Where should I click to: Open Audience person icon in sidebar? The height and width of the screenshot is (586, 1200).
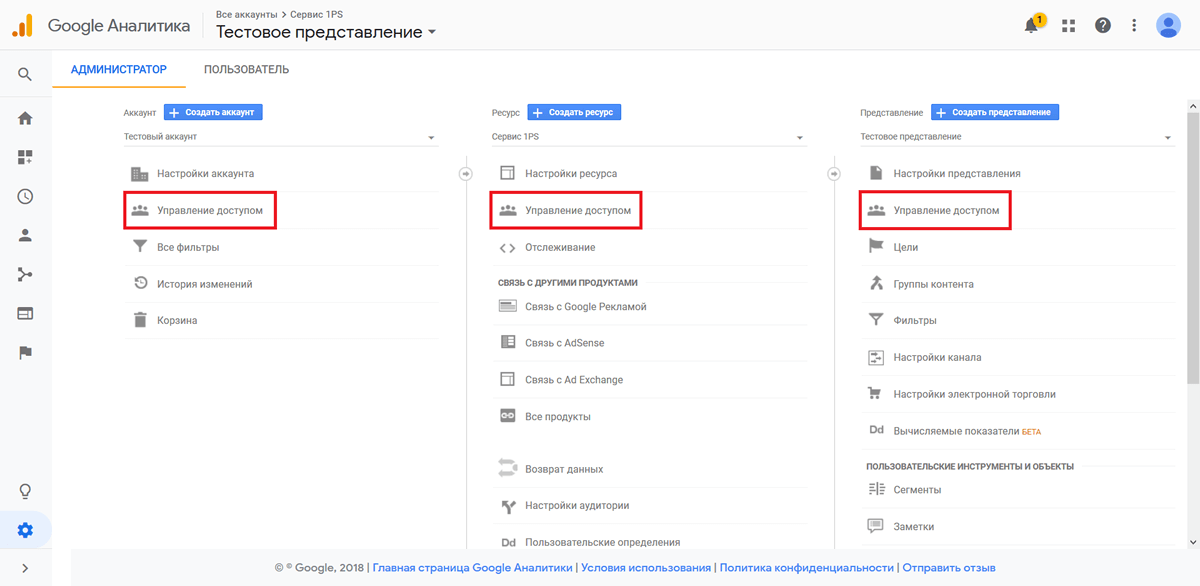tap(25, 236)
